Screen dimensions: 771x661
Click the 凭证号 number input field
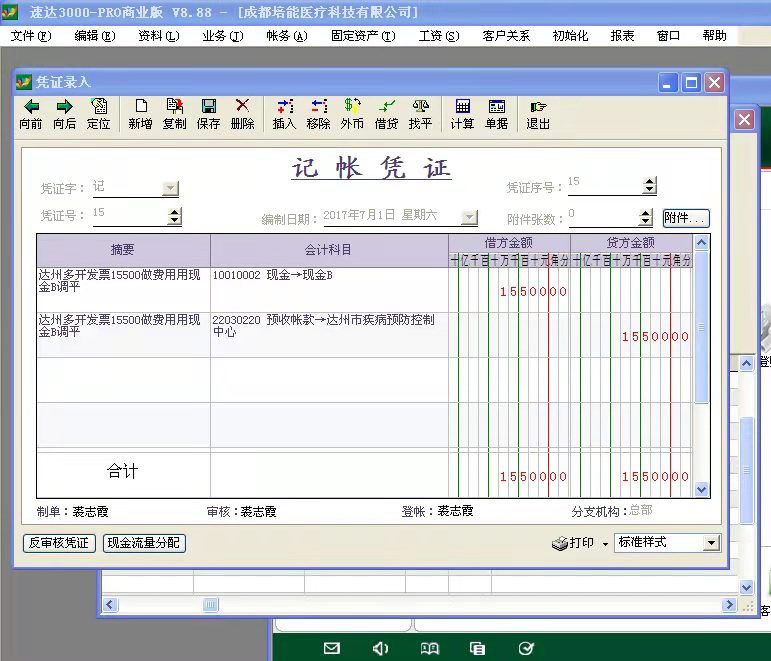click(128, 214)
